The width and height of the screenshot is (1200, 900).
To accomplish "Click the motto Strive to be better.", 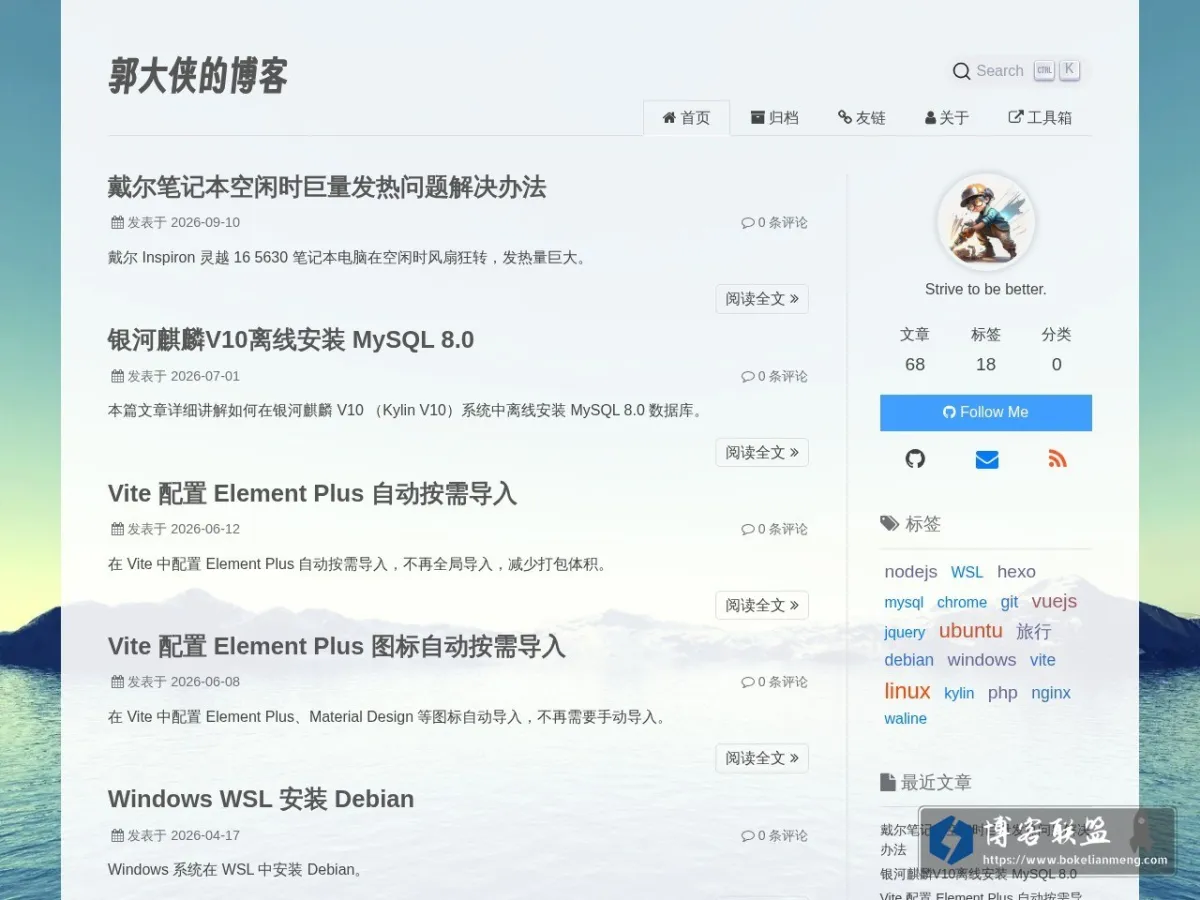I will coord(986,289).
